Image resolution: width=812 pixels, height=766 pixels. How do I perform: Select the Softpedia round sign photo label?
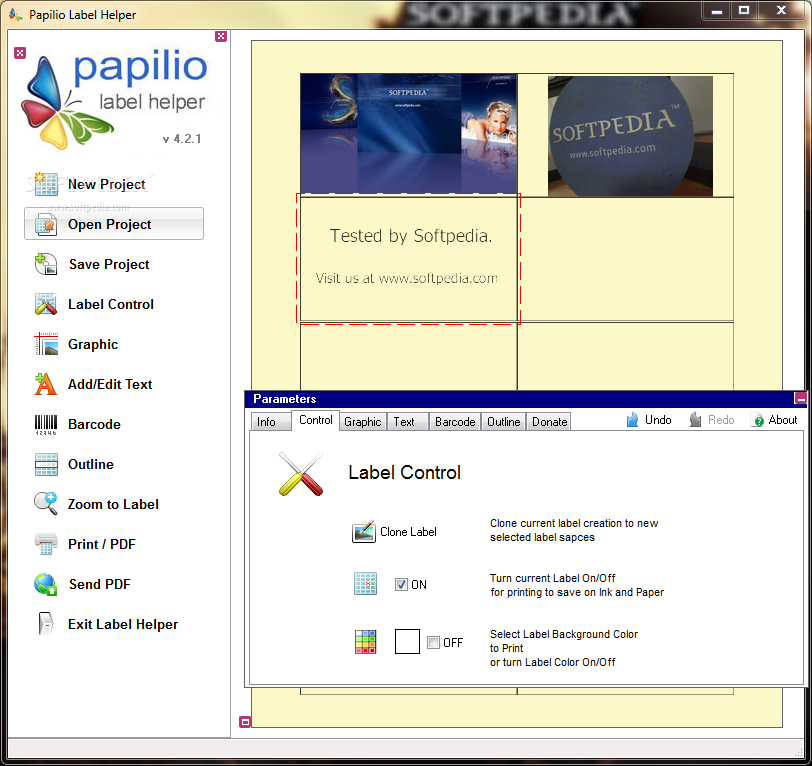(630, 136)
